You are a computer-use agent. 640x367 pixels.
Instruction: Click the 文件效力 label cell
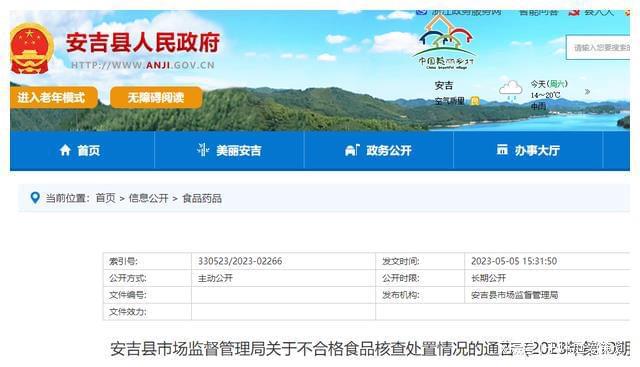tap(147, 311)
